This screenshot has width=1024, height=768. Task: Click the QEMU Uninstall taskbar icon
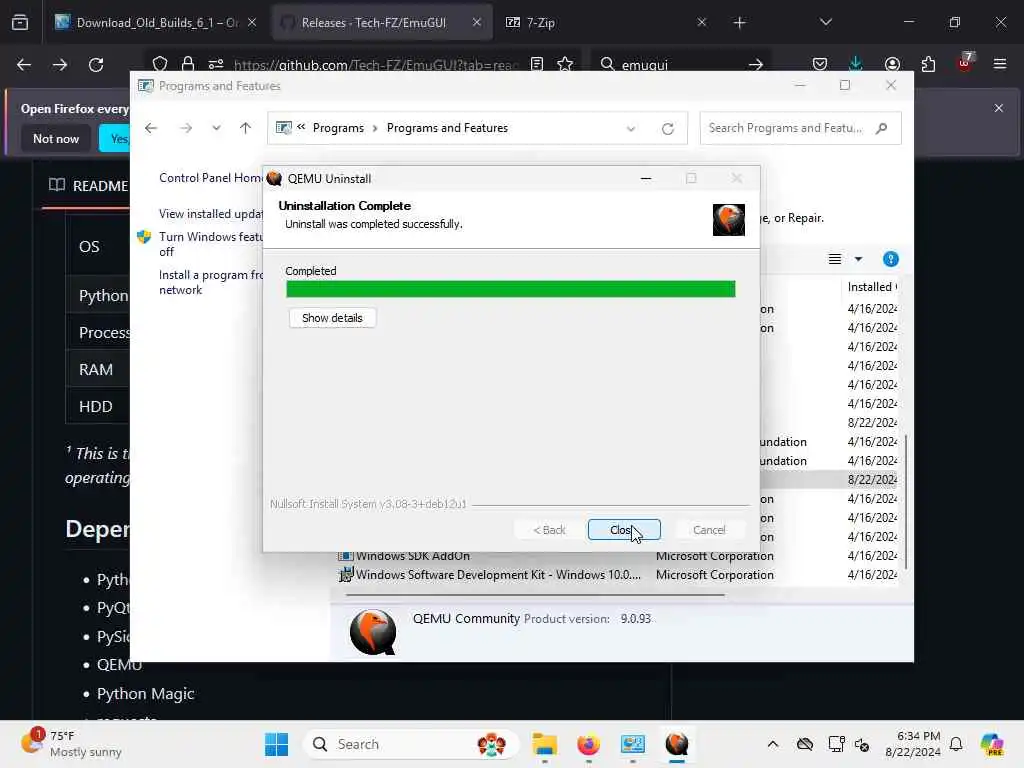(677, 744)
